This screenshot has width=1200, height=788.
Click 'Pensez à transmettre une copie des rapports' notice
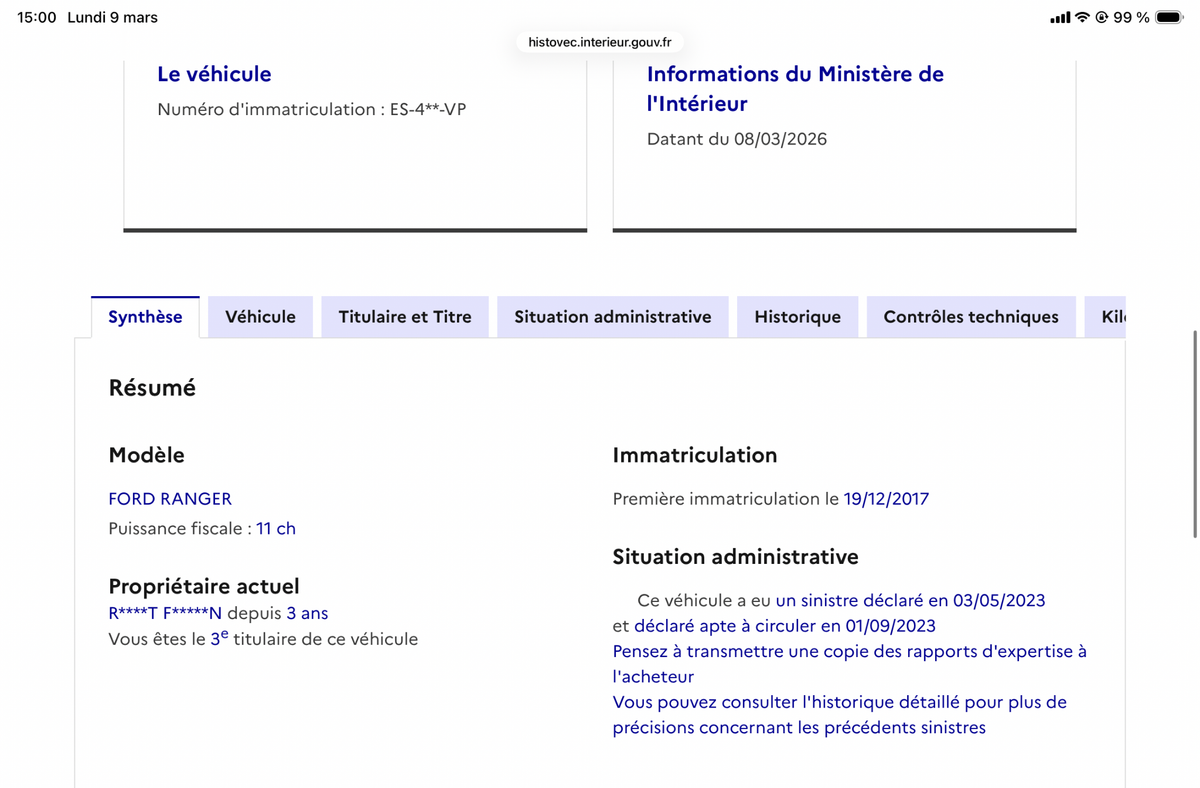pos(850,664)
